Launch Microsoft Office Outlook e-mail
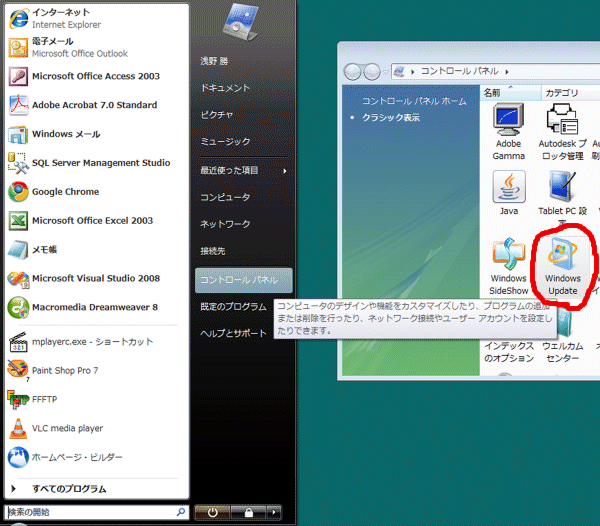This screenshot has width=600, height=526. [97, 47]
